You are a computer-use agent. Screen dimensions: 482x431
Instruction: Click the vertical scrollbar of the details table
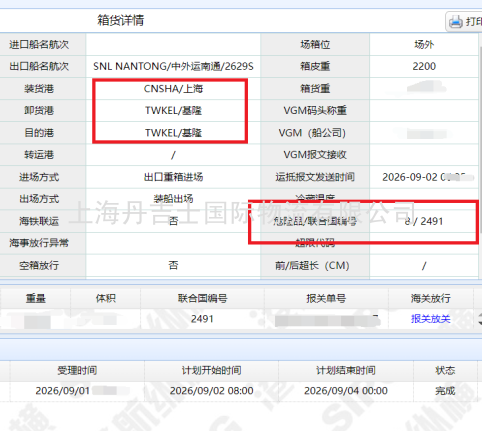point(480,140)
